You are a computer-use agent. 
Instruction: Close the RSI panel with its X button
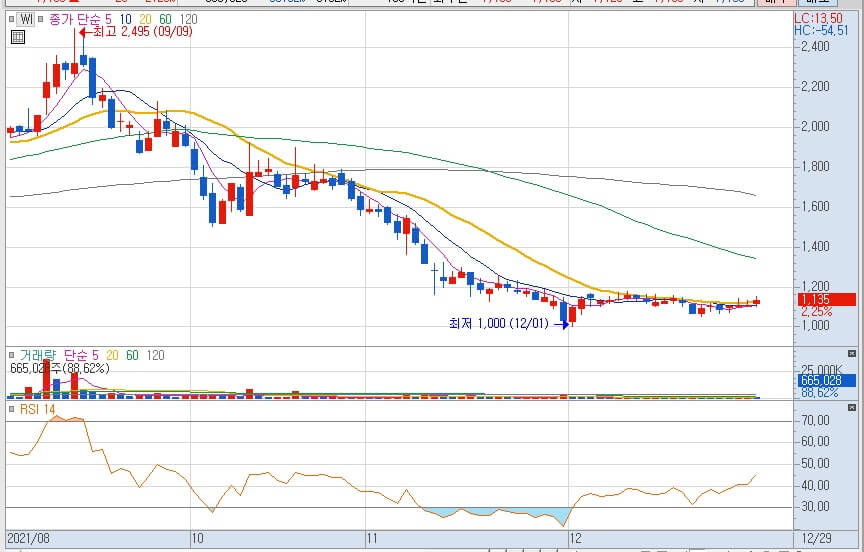pos(852,407)
